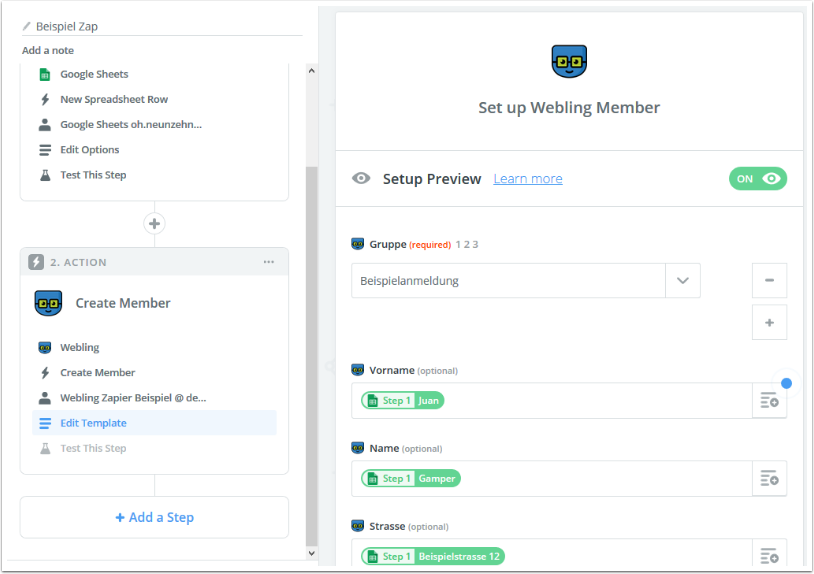Add another Gruppe with the plus button
Screen dimensions: 814x574
pos(769,322)
